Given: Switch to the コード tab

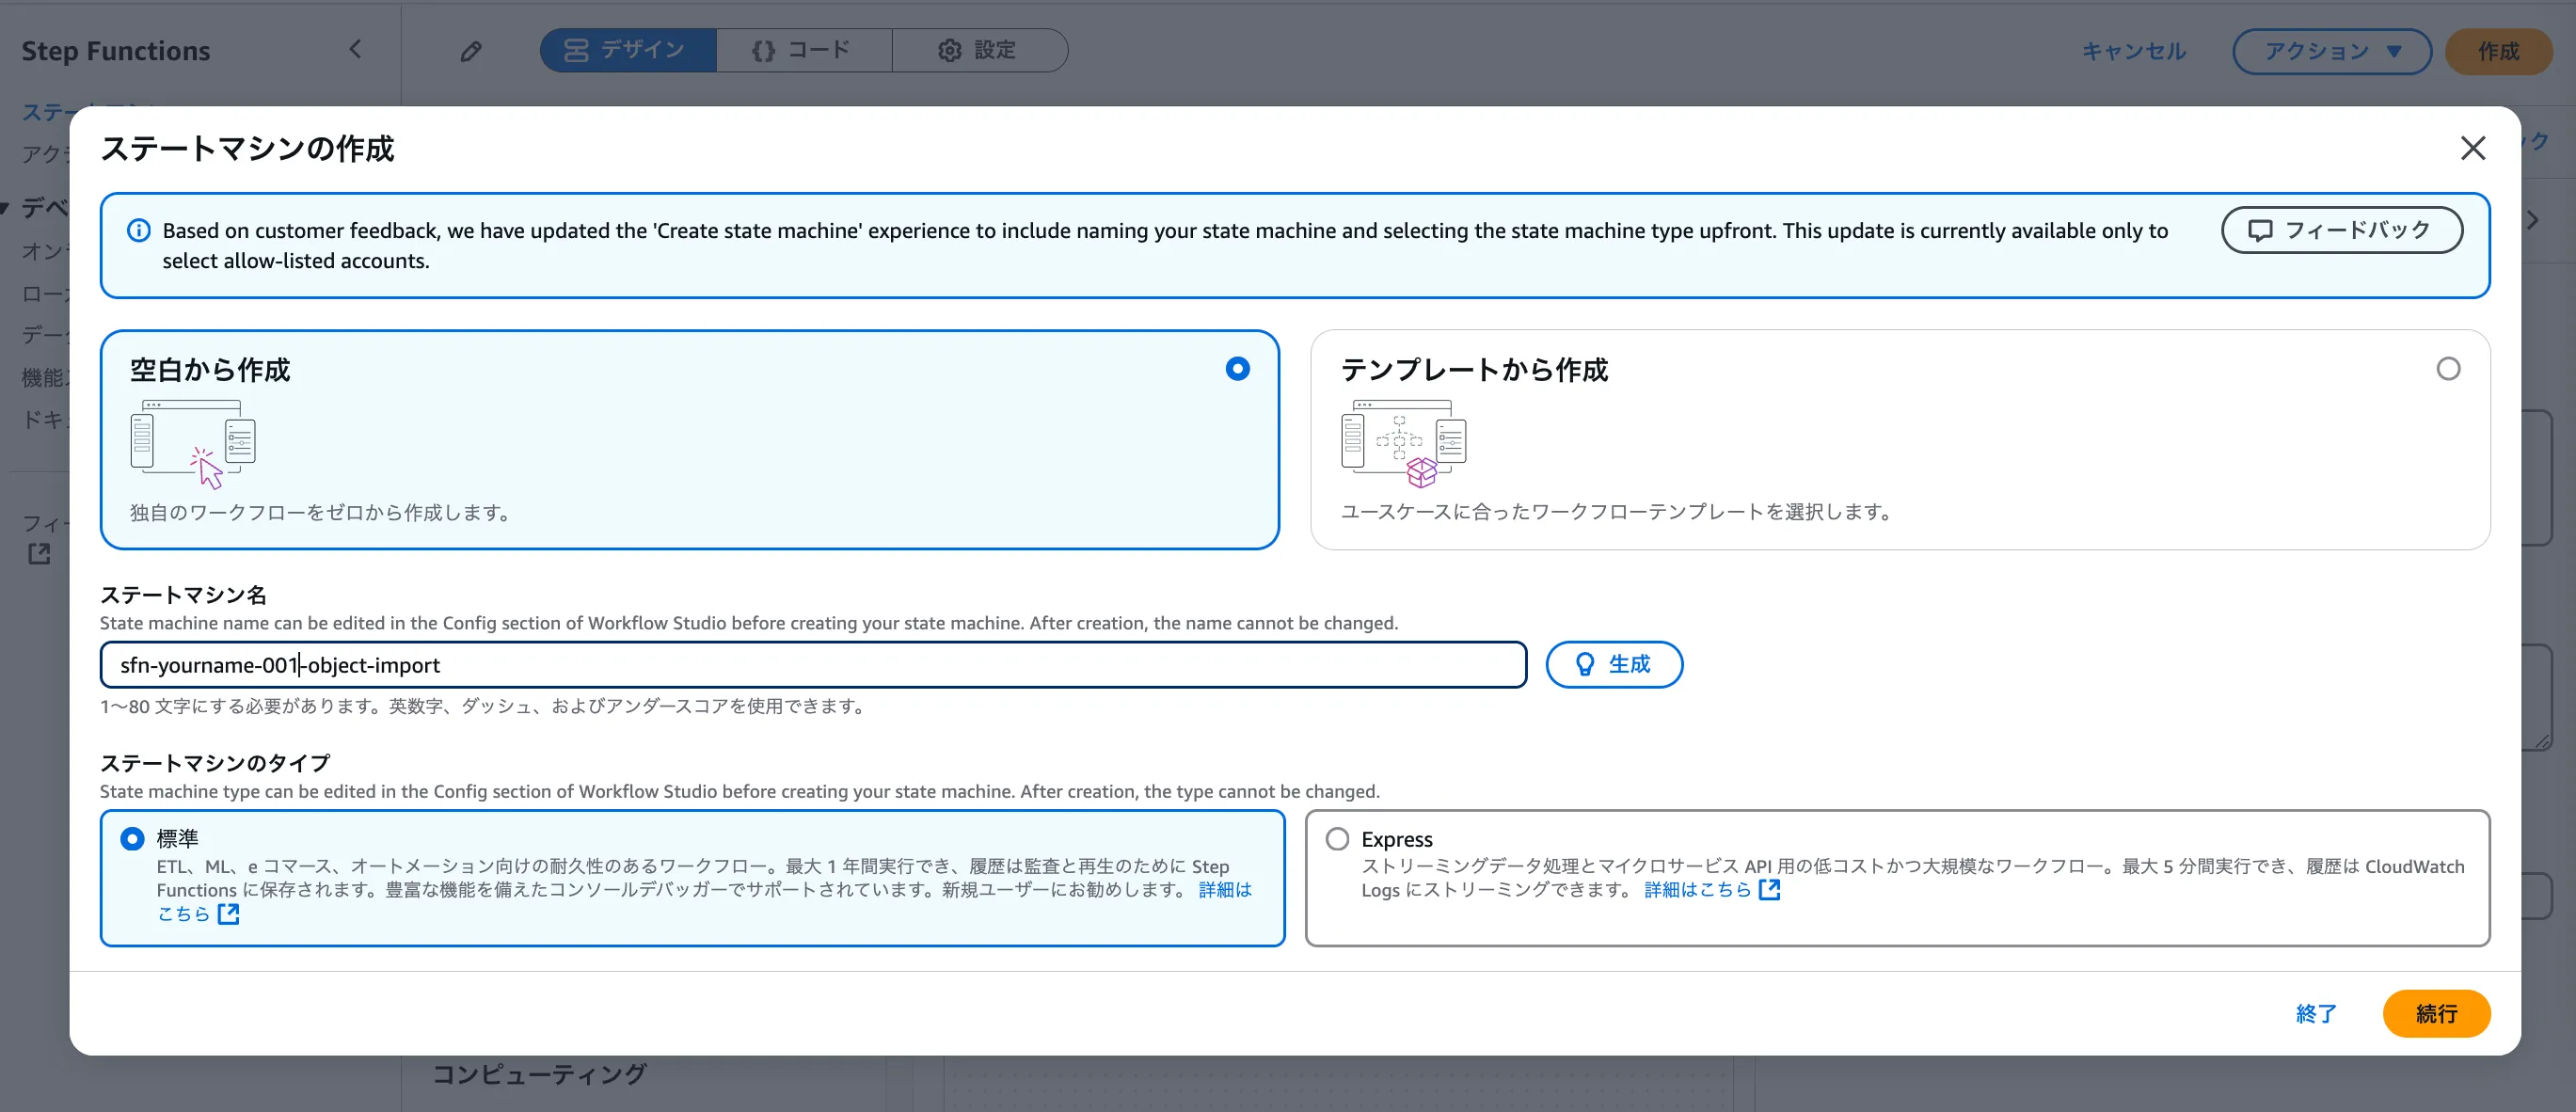Looking at the screenshot, I should 803,50.
